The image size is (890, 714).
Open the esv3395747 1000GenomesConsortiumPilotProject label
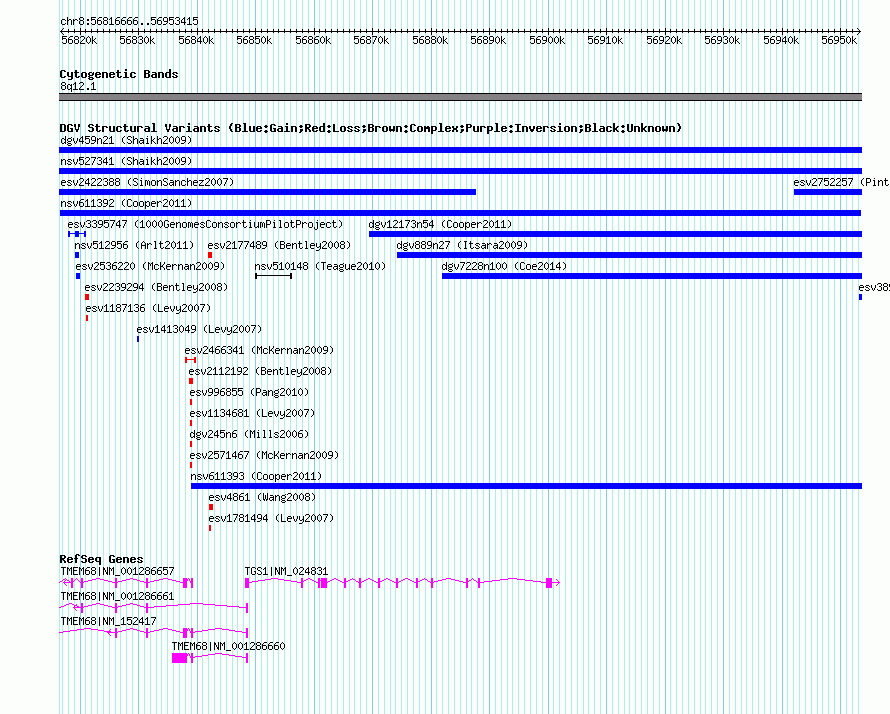[x=205, y=224]
